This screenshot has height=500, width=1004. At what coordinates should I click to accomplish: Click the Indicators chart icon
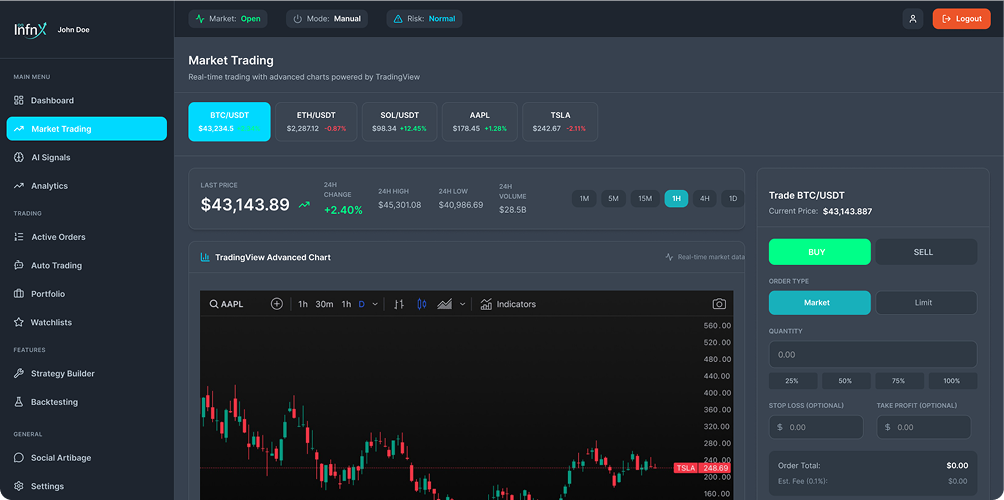[x=487, y=304]
